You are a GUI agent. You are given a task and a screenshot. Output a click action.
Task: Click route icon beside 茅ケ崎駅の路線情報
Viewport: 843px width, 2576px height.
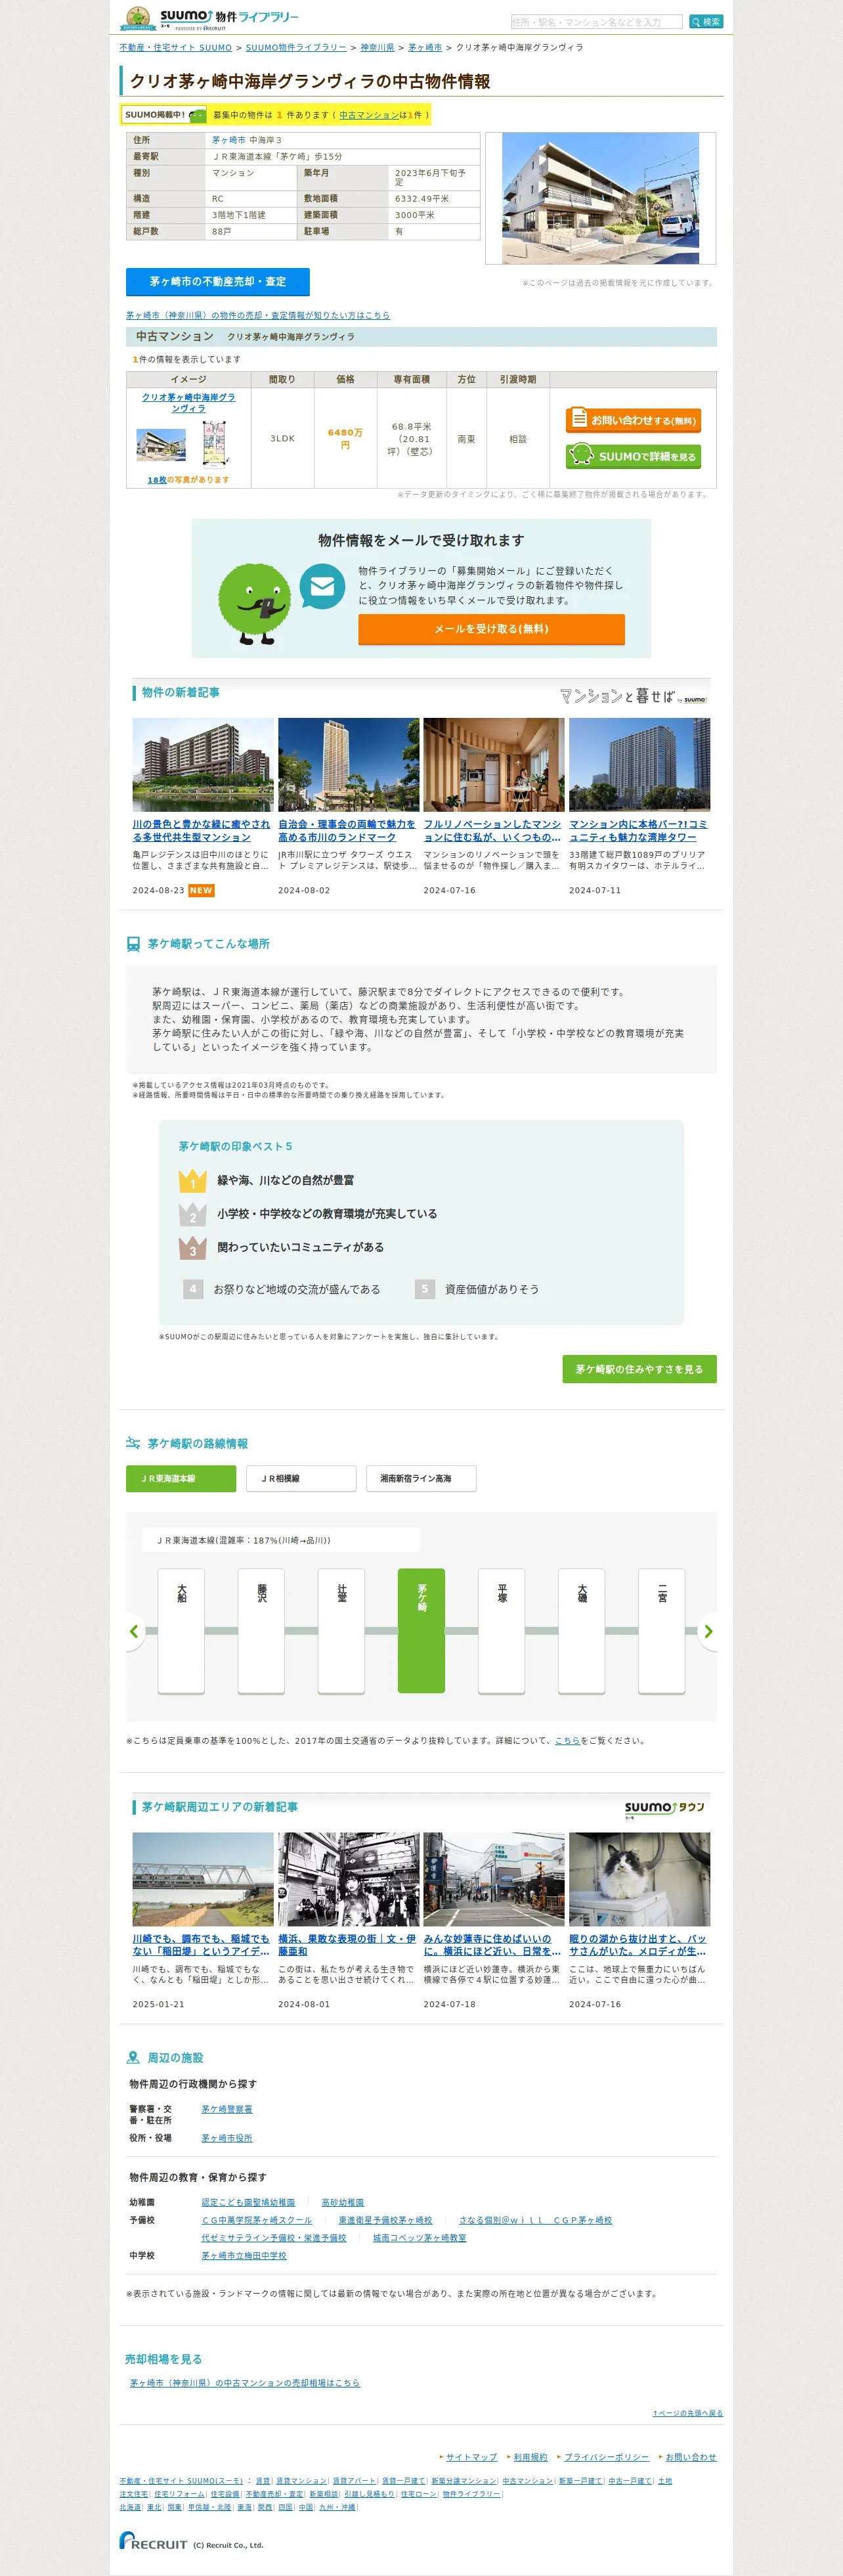click(x=133, y=1443)
